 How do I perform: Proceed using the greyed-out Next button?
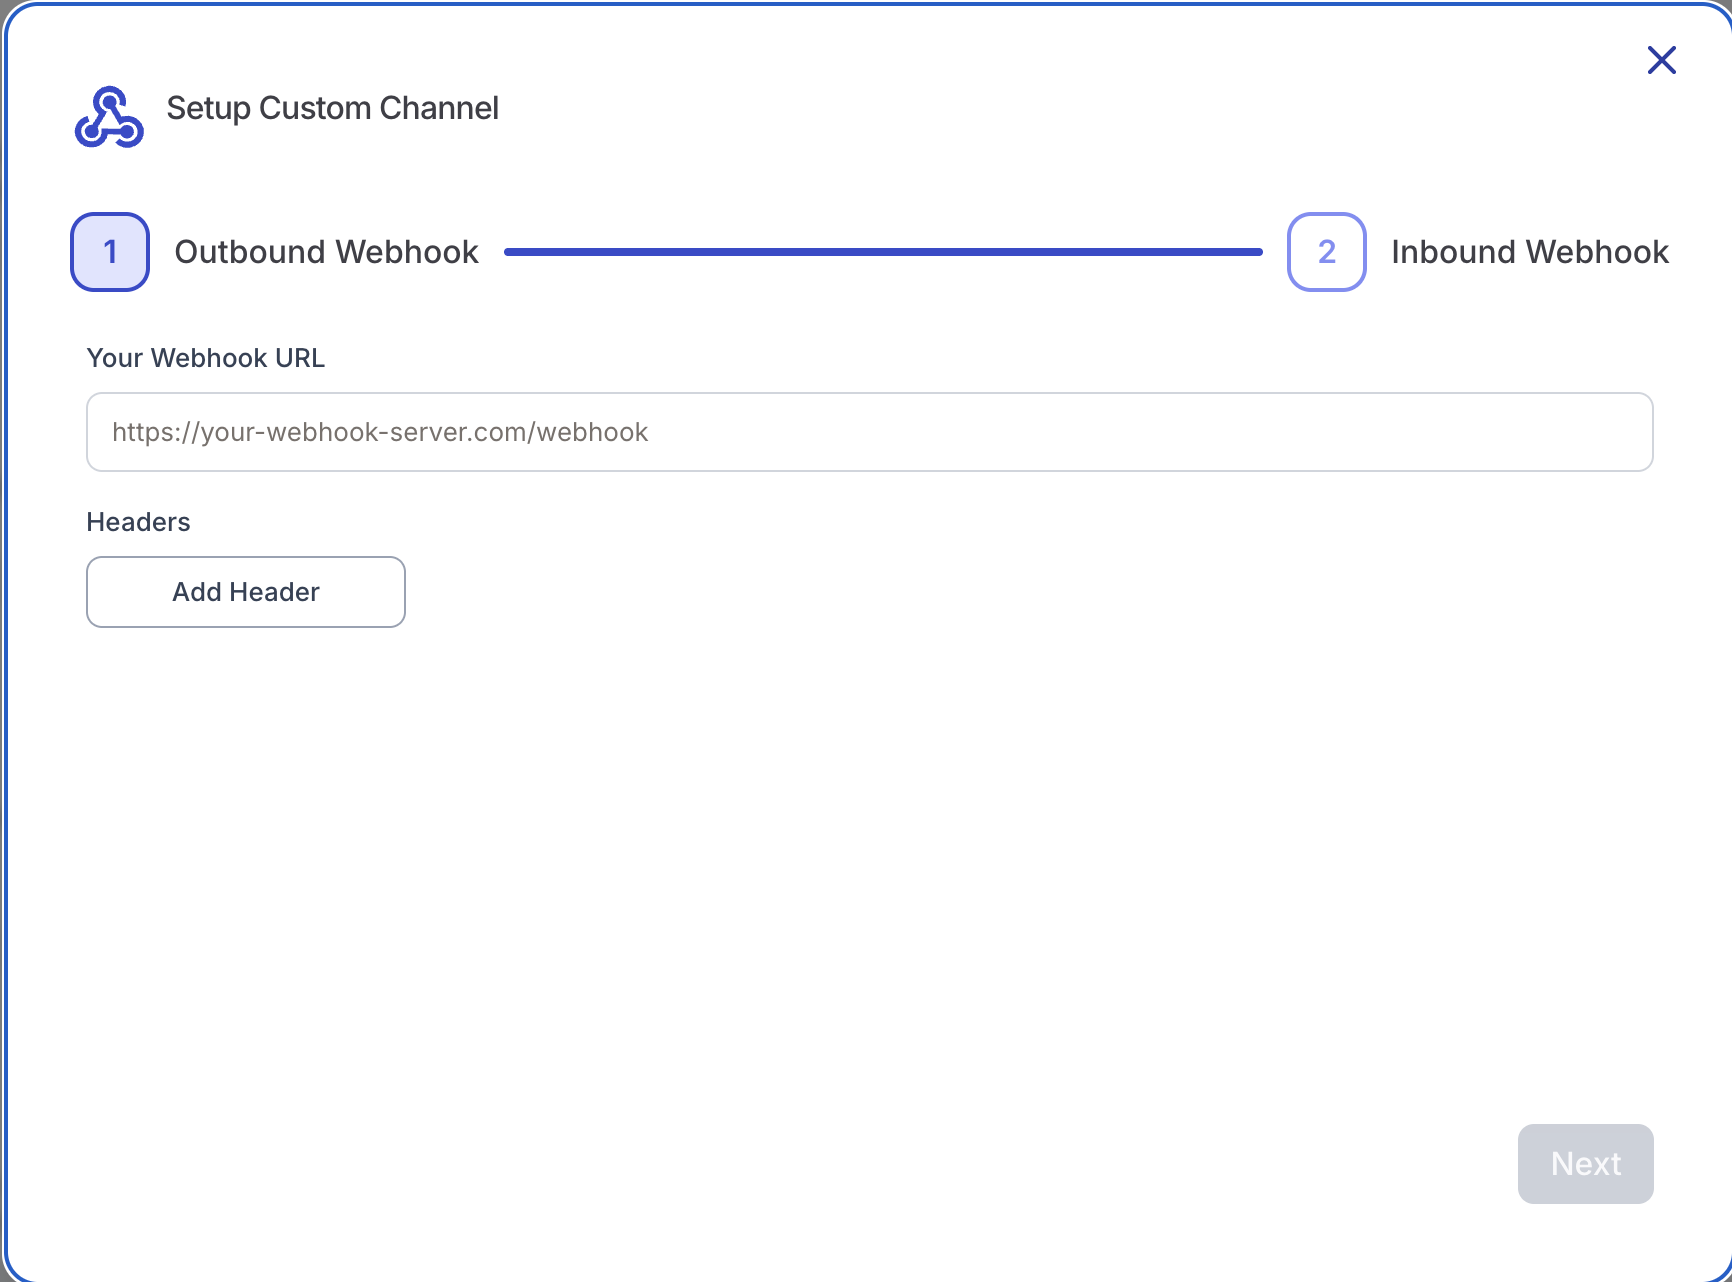coord(1585,1164)
